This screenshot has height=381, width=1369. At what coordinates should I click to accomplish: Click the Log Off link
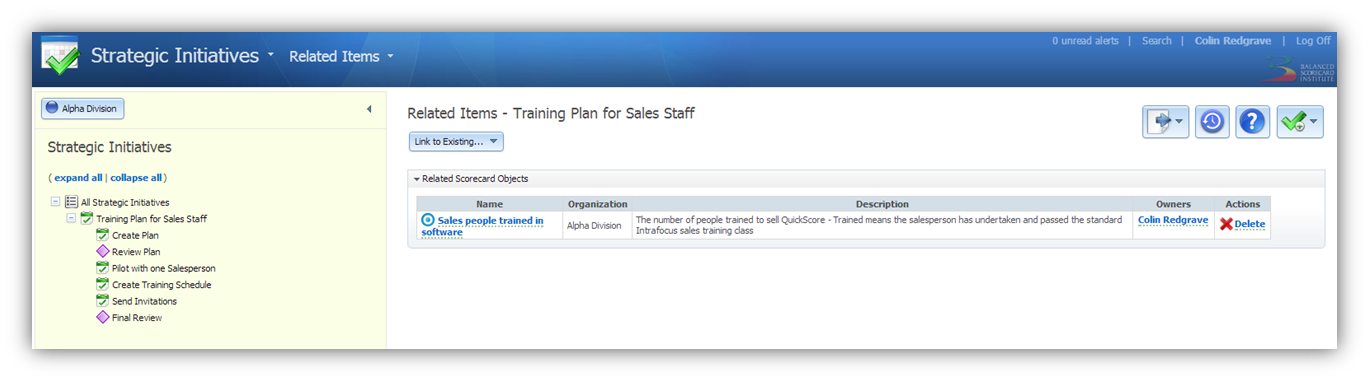[x=1313, y=41]
